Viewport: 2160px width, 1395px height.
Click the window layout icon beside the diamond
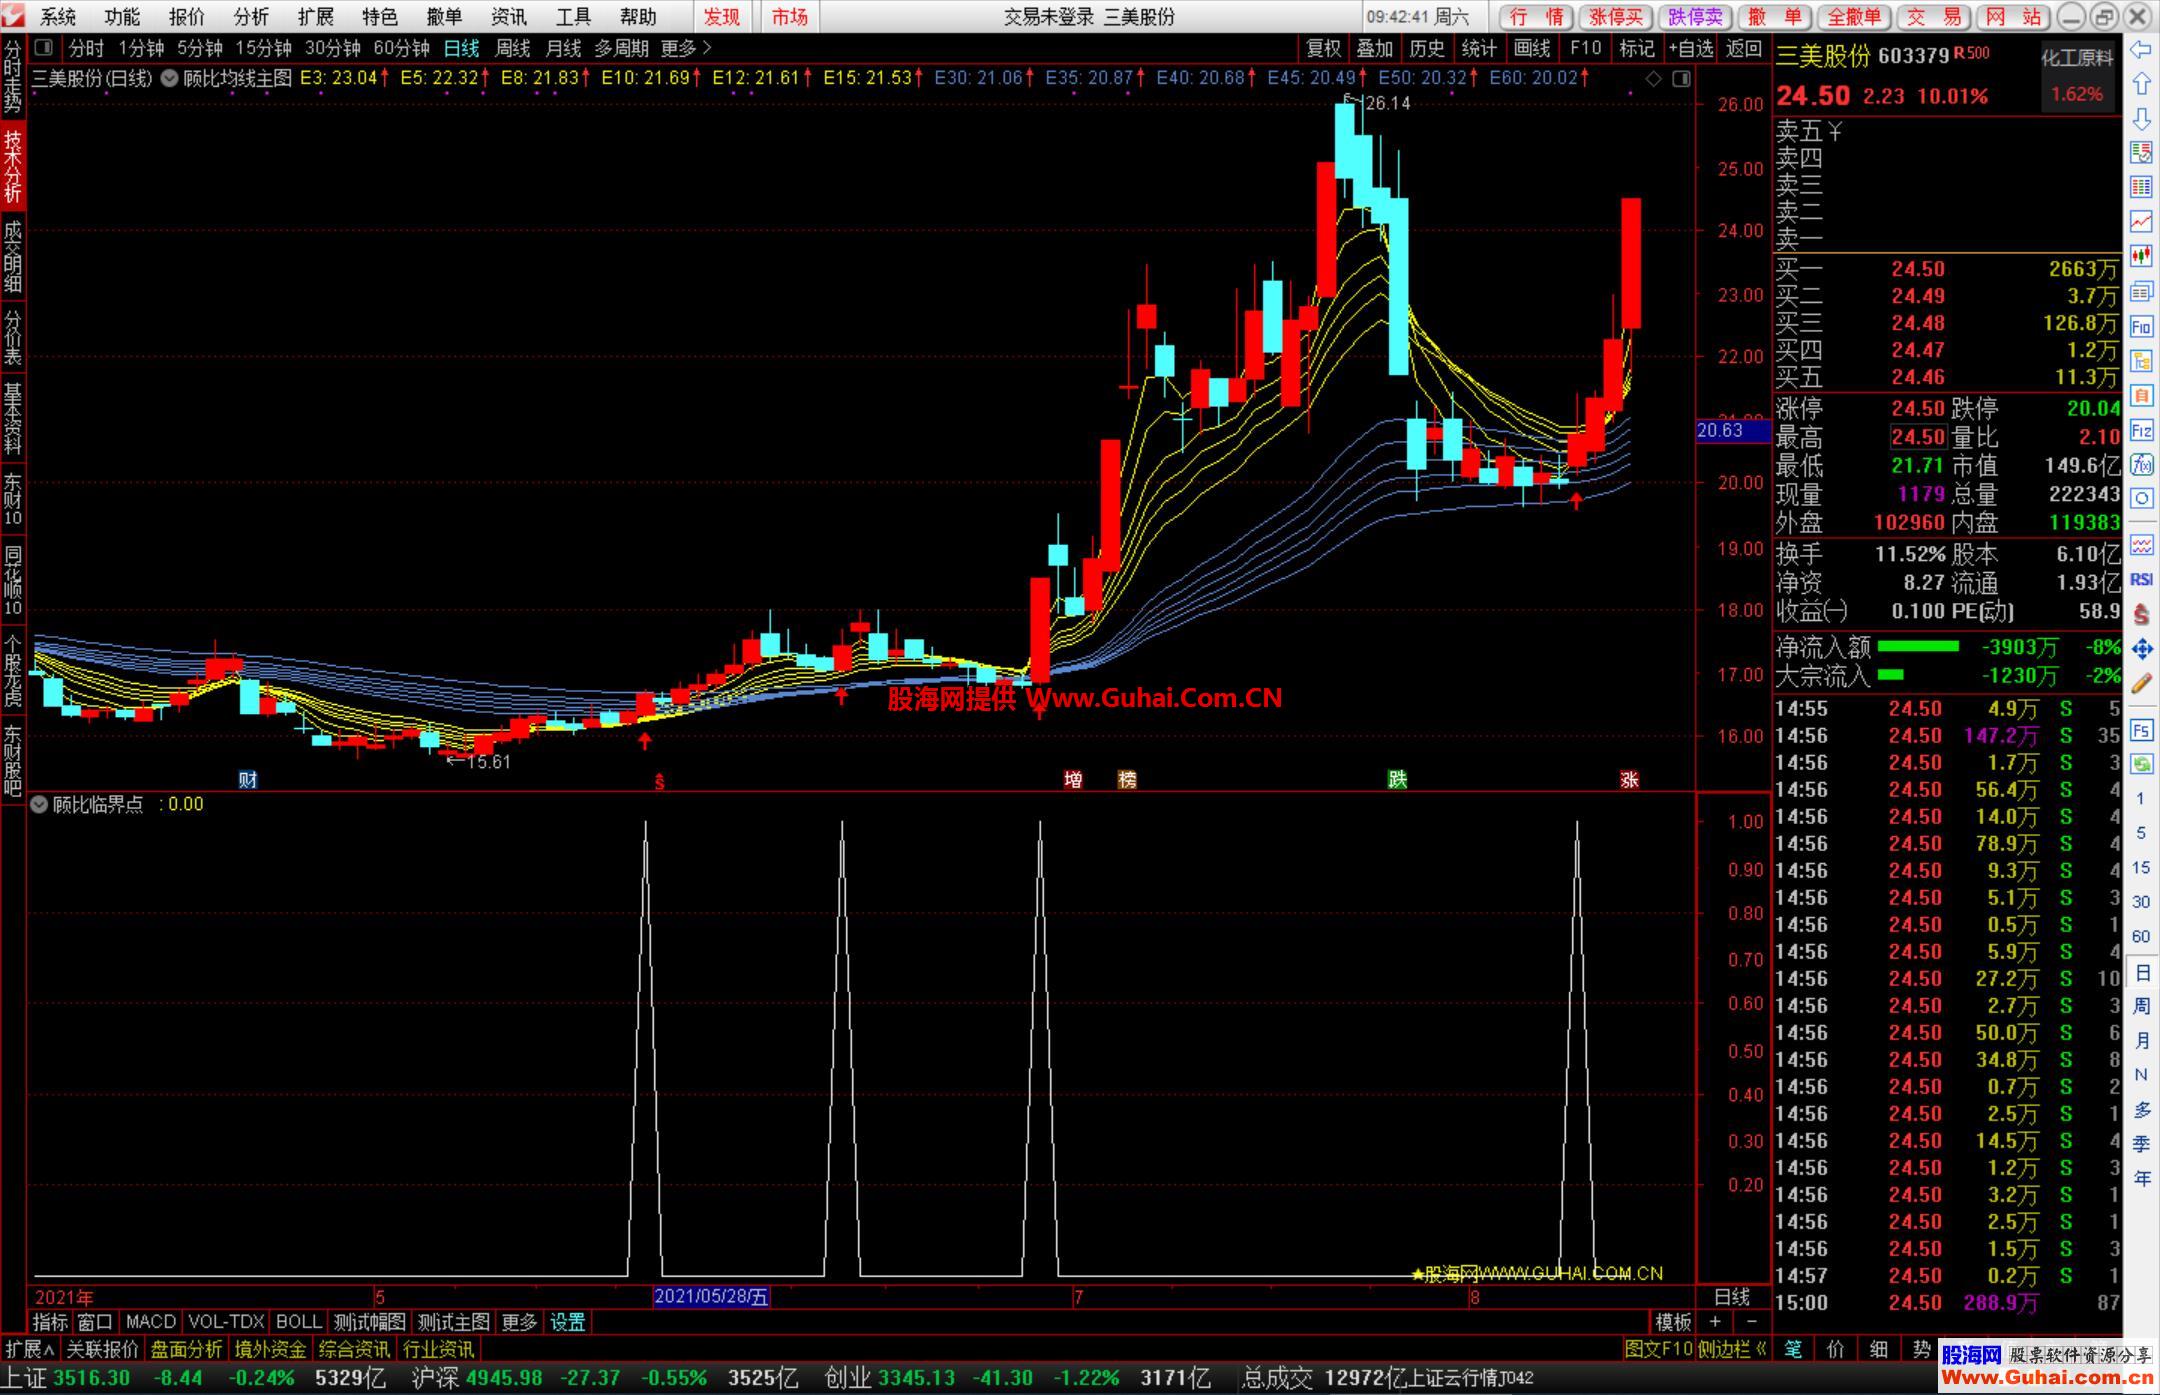coord(1681,78)
